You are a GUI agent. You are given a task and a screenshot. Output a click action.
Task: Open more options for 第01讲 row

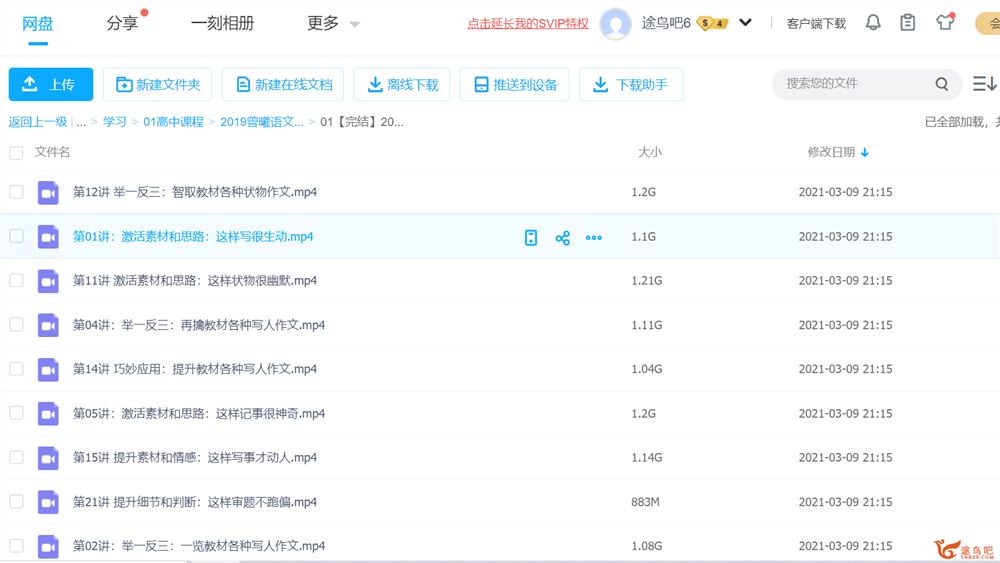pos(594,238)
